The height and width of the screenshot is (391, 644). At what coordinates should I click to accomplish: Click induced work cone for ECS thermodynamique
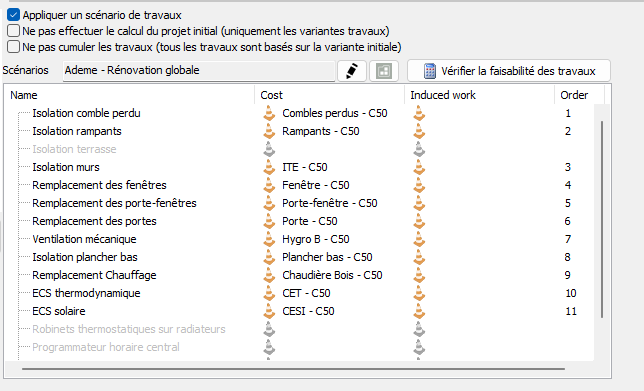(419, 293)
